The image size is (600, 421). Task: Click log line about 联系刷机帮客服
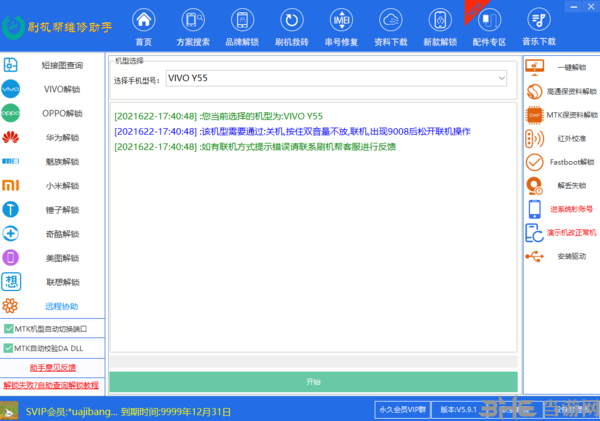[x=255, y=147]
